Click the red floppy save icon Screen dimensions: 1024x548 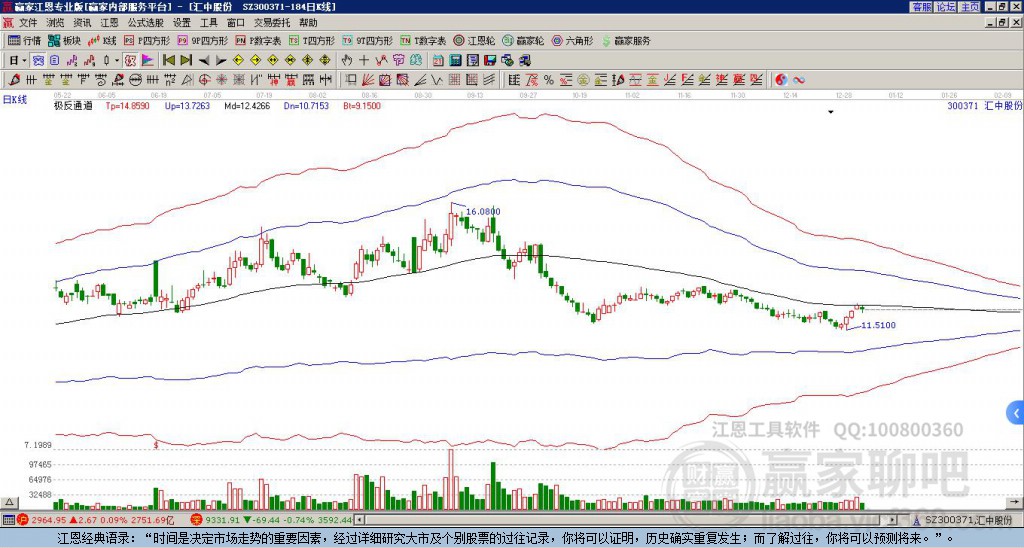(490, 61)
